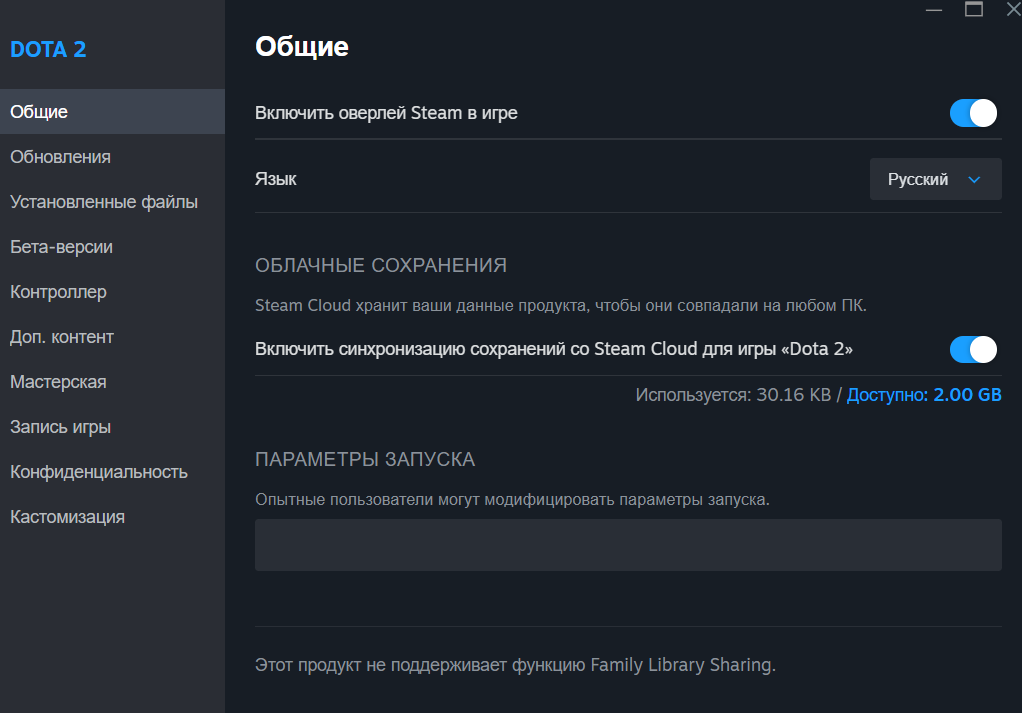
Task: Switch to Бета-версии tab
Action: [x=61, y=247]
